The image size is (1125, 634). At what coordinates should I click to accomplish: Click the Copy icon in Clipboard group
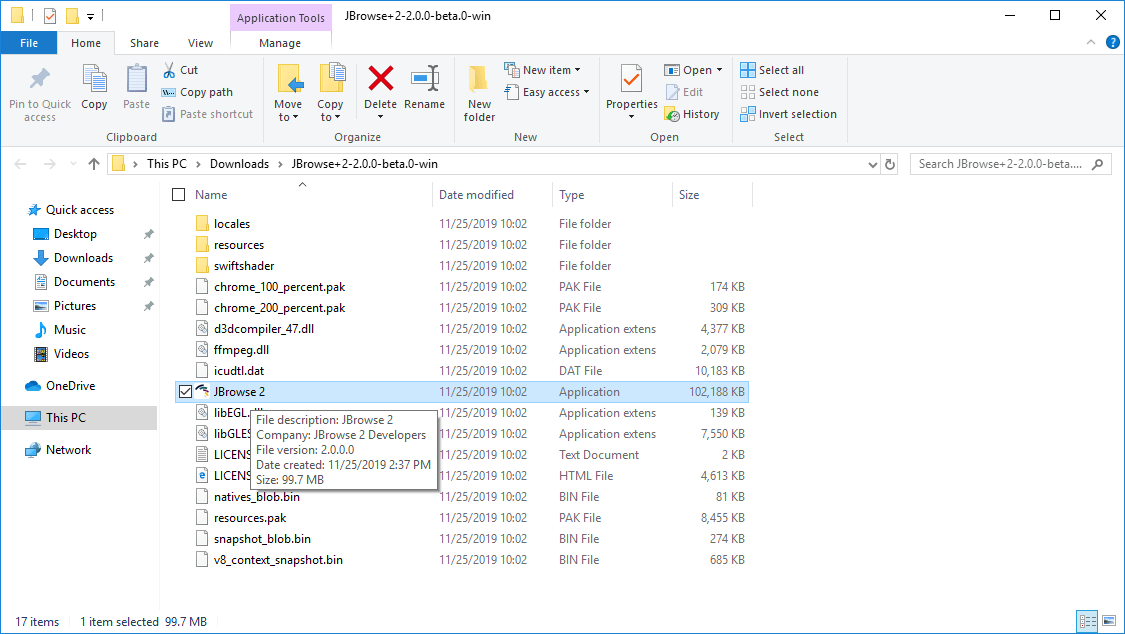point(94,78)
